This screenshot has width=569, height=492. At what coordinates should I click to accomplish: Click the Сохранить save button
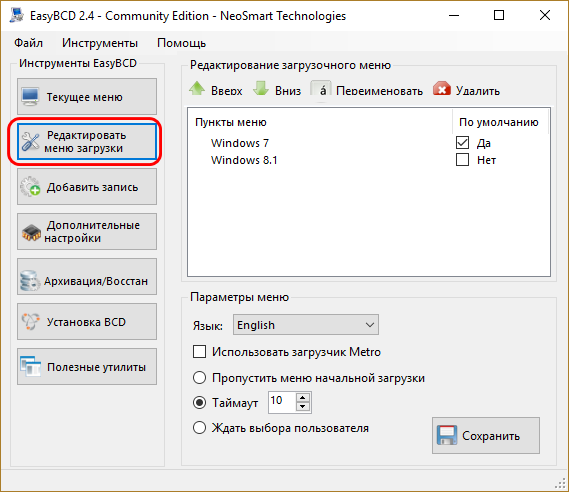tap(486, 435)
